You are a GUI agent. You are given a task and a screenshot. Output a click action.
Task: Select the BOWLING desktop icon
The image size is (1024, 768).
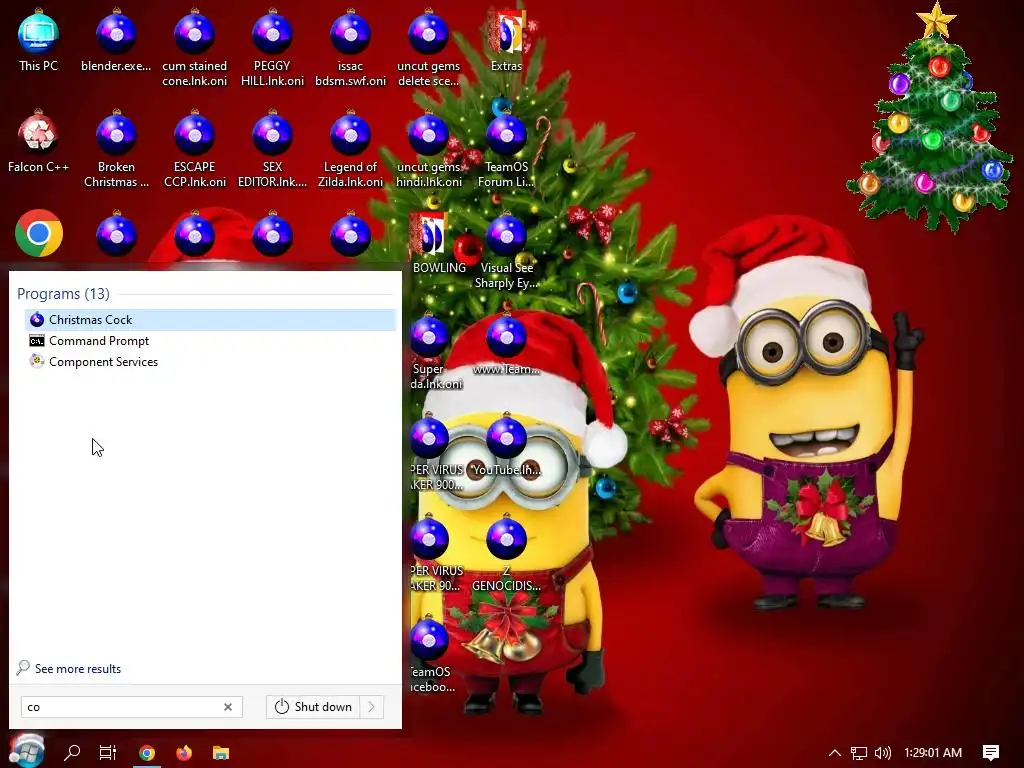coord(438,243)
